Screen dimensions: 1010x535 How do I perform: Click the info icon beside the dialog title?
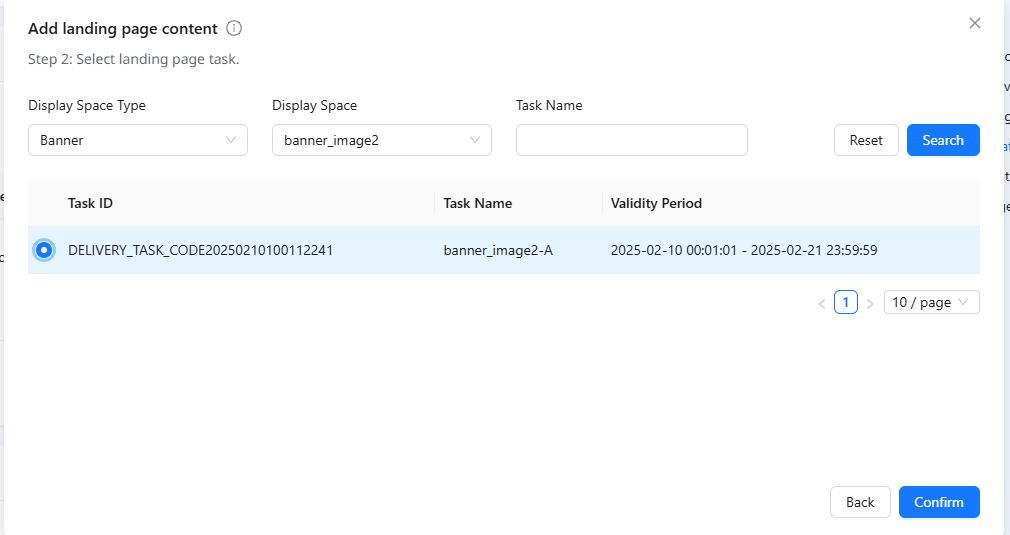pyautogui.click(x=234, y=29)
